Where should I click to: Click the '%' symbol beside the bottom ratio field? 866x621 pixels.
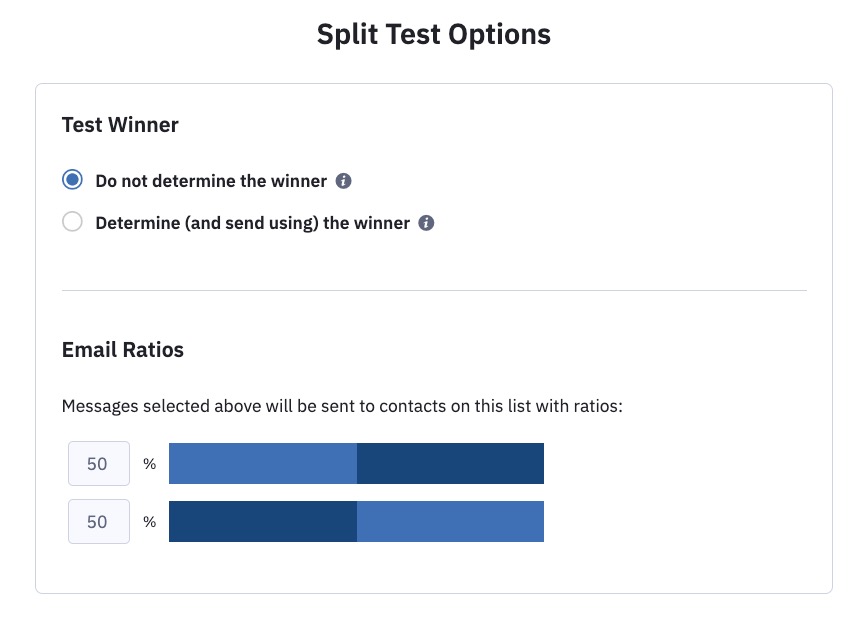[149, 521]
